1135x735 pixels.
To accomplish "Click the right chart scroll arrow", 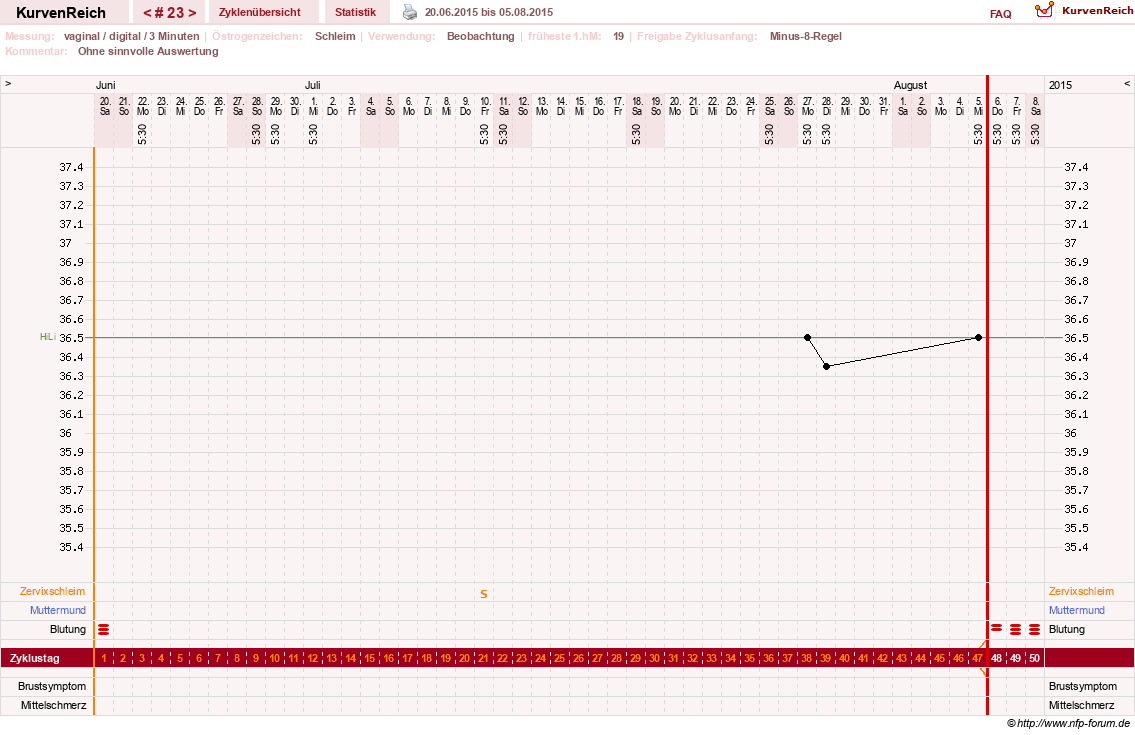I will click(1126, 84).
